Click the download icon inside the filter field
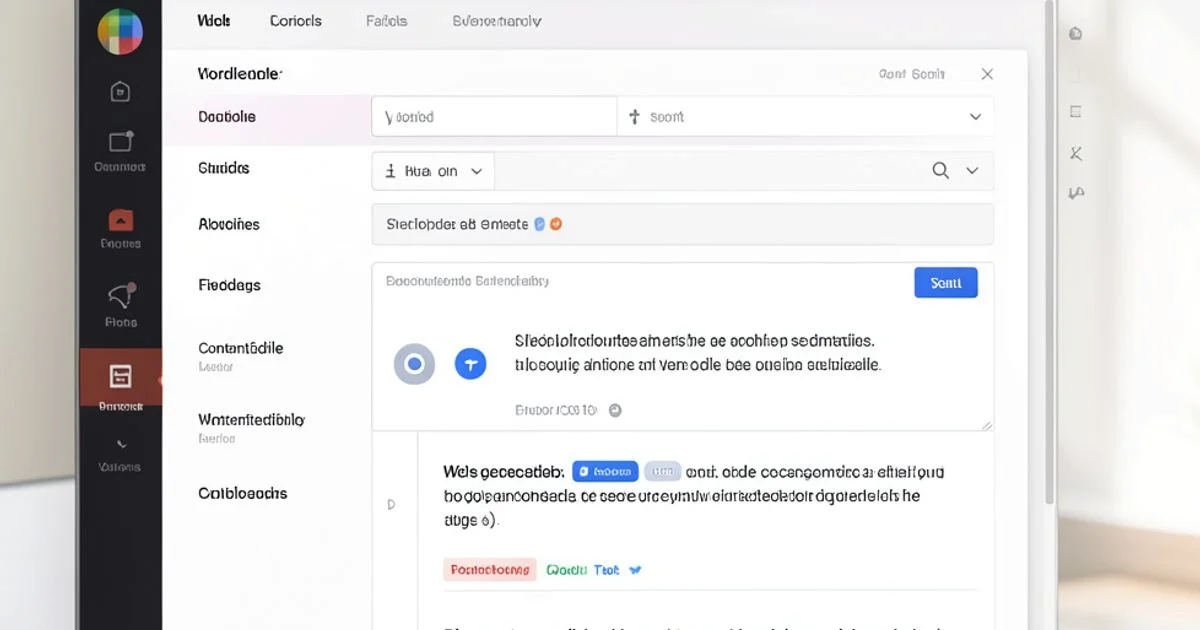The height and width of the screenshot is (630, 1200). (x=390, y=170)
